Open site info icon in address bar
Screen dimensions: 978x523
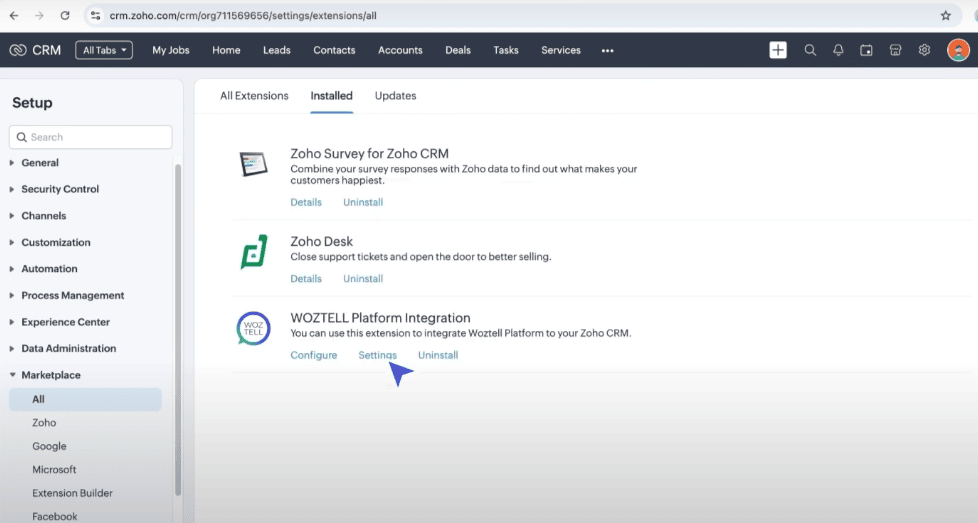coord(95,16)
